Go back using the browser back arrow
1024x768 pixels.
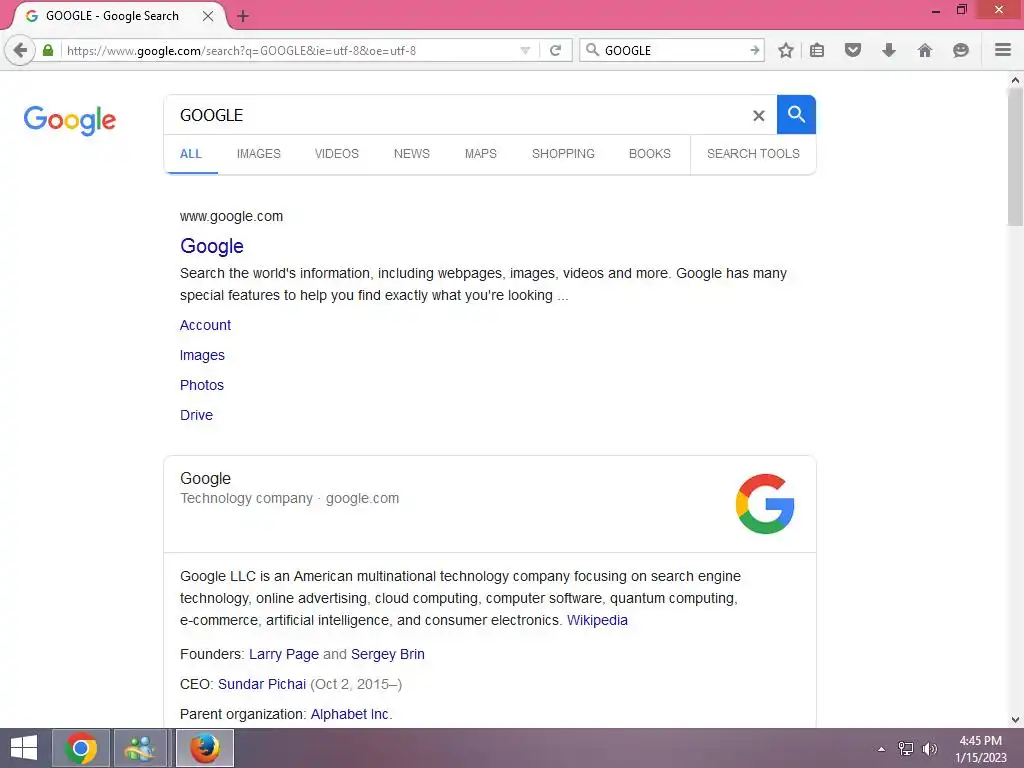pyautogui.click(x=20, y=50)
